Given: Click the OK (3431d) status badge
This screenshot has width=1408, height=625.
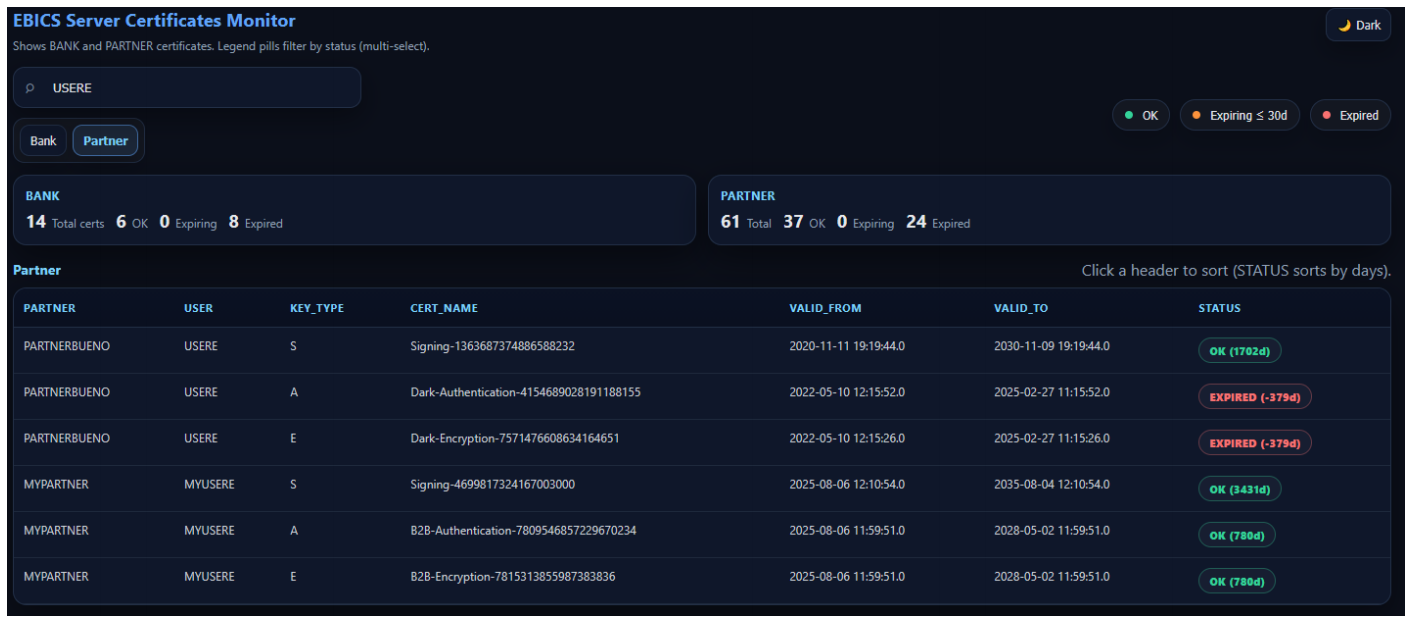Looking at the screenshot, I should pyautogui.click(x=1240, y=489).
